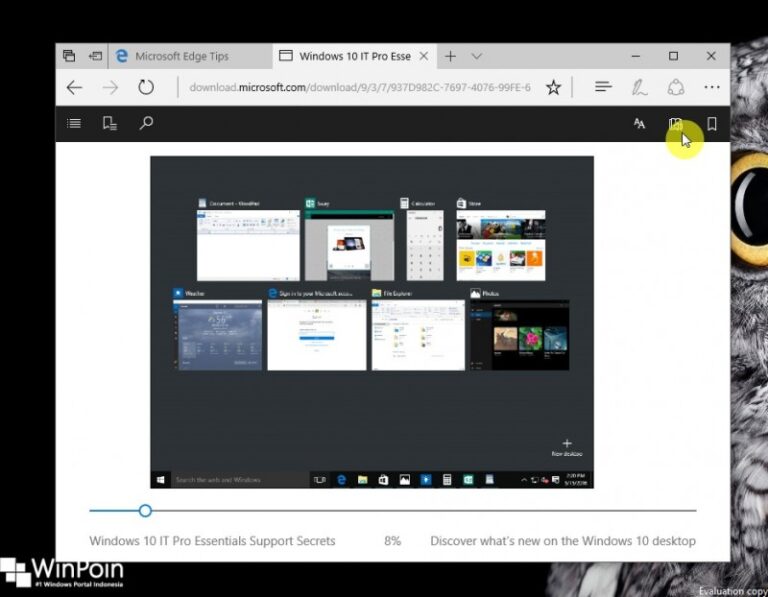Click the Share icon in Edge toolbar
The image size is (768, 597).
676,87
